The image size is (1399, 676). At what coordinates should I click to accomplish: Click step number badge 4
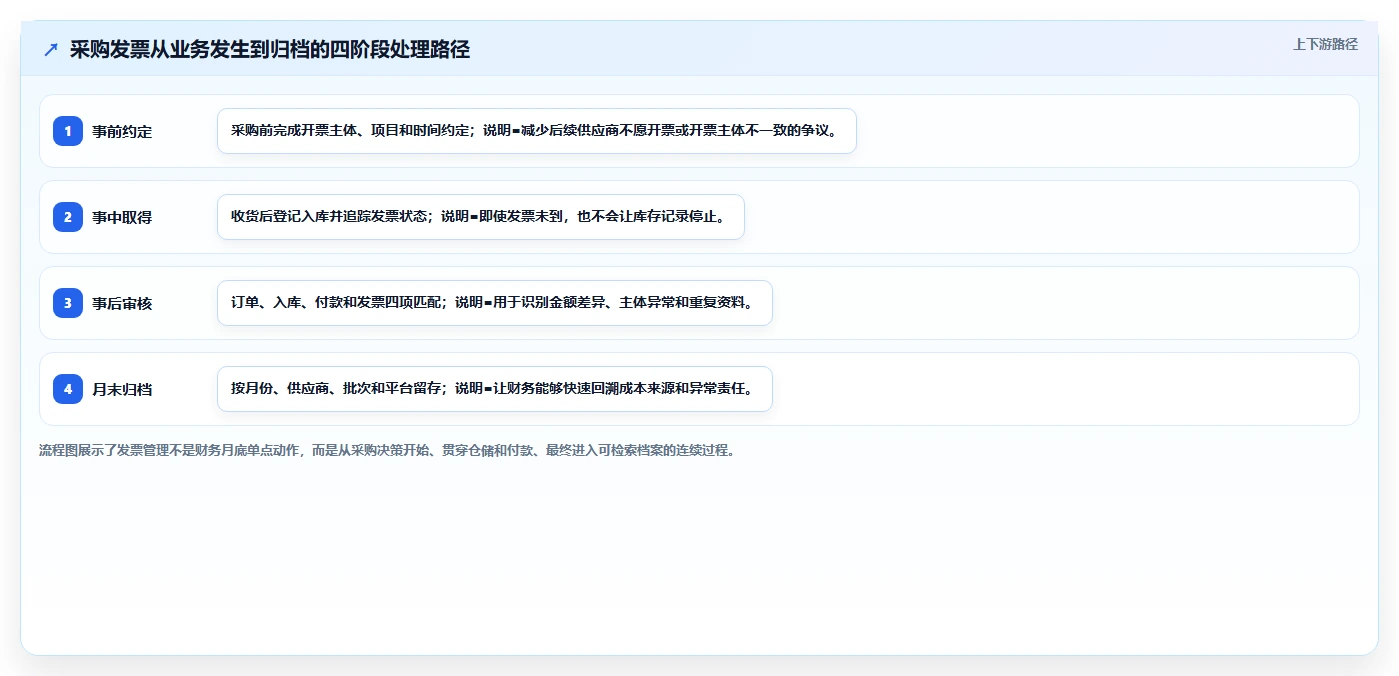(68, 389)
